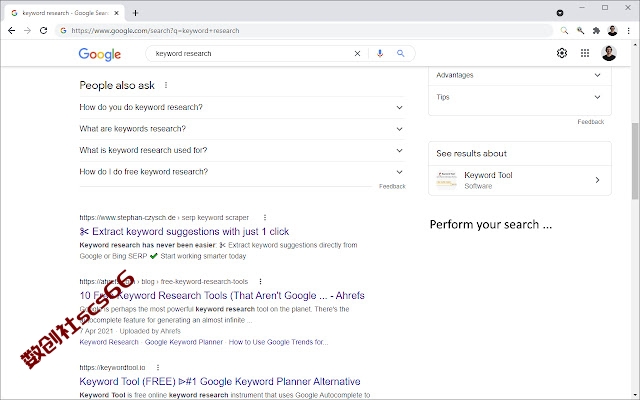640x400 pixels.
Task: Click the magnifier extension icon in toolbar
Action: click(x=564, y=31)
